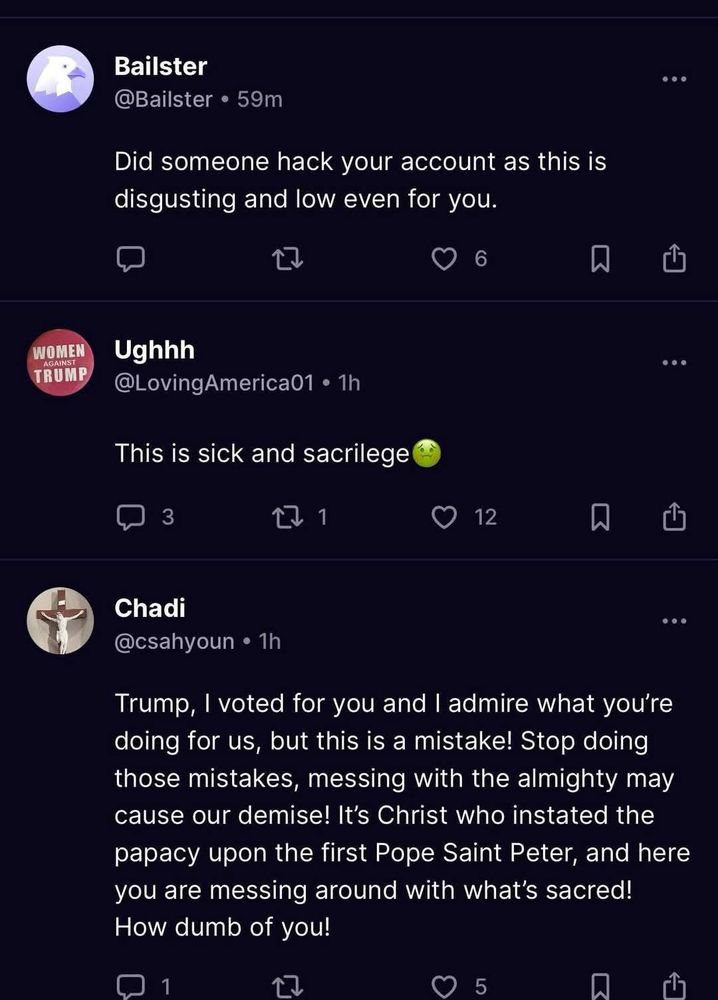Visit the @LovingAmerica01 profile handle
This screenshot has width=718, height=1000.
[214, 383]
